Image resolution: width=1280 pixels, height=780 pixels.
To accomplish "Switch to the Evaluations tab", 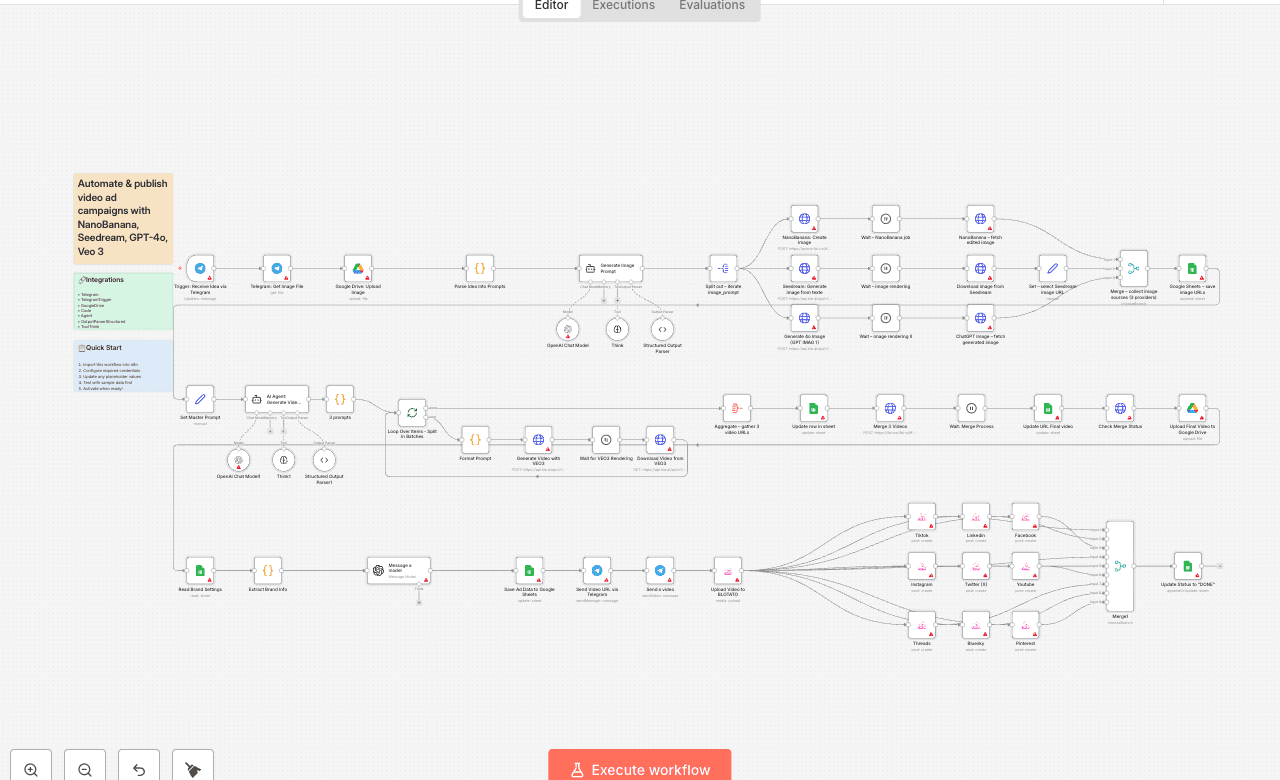I will pyautogui.click(x=711, y=6).
